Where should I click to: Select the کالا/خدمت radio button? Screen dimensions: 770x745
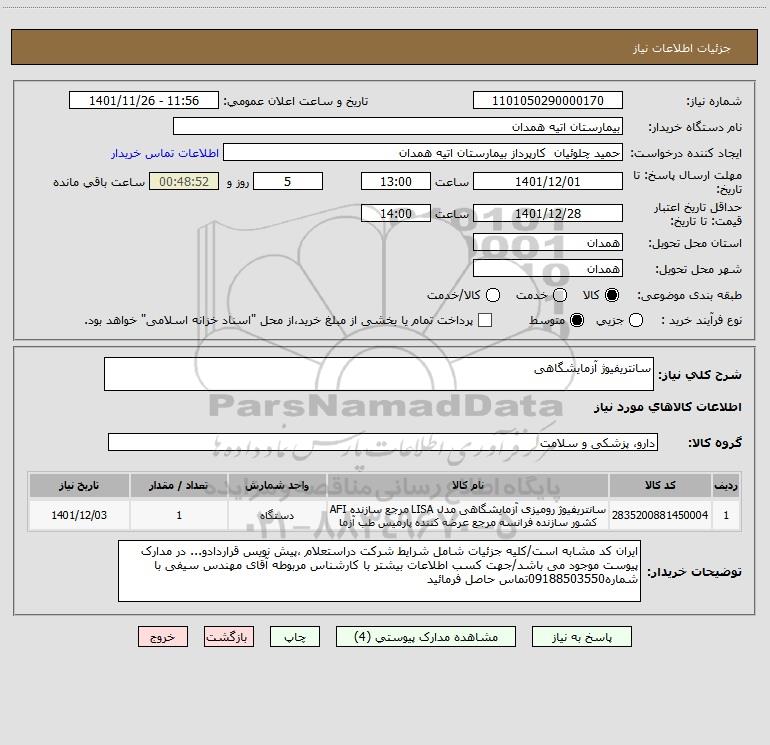493,295
